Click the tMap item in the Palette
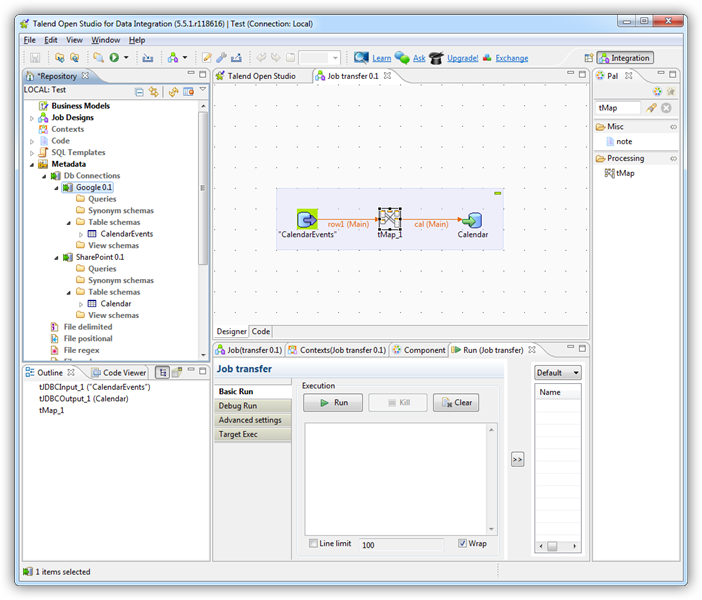The width and height of the screenshot is (702, 600). tap(624, 173)
